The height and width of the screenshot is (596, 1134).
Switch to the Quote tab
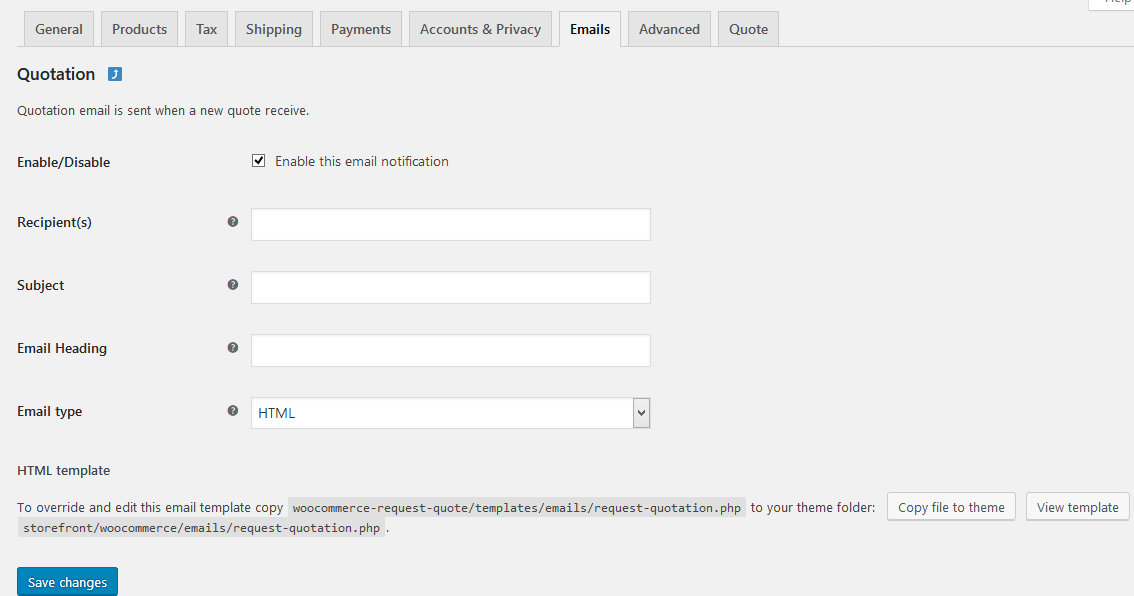point(748,29)
